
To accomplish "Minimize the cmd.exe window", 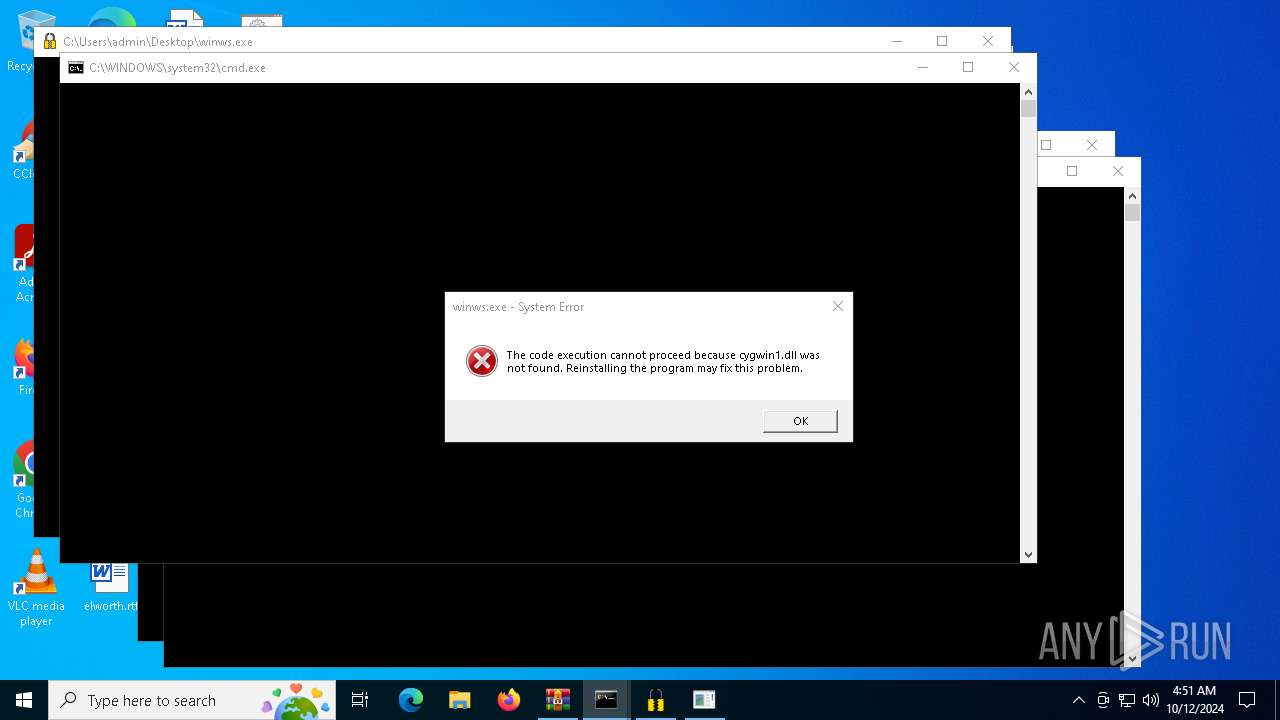I will (x=922, y=67).
